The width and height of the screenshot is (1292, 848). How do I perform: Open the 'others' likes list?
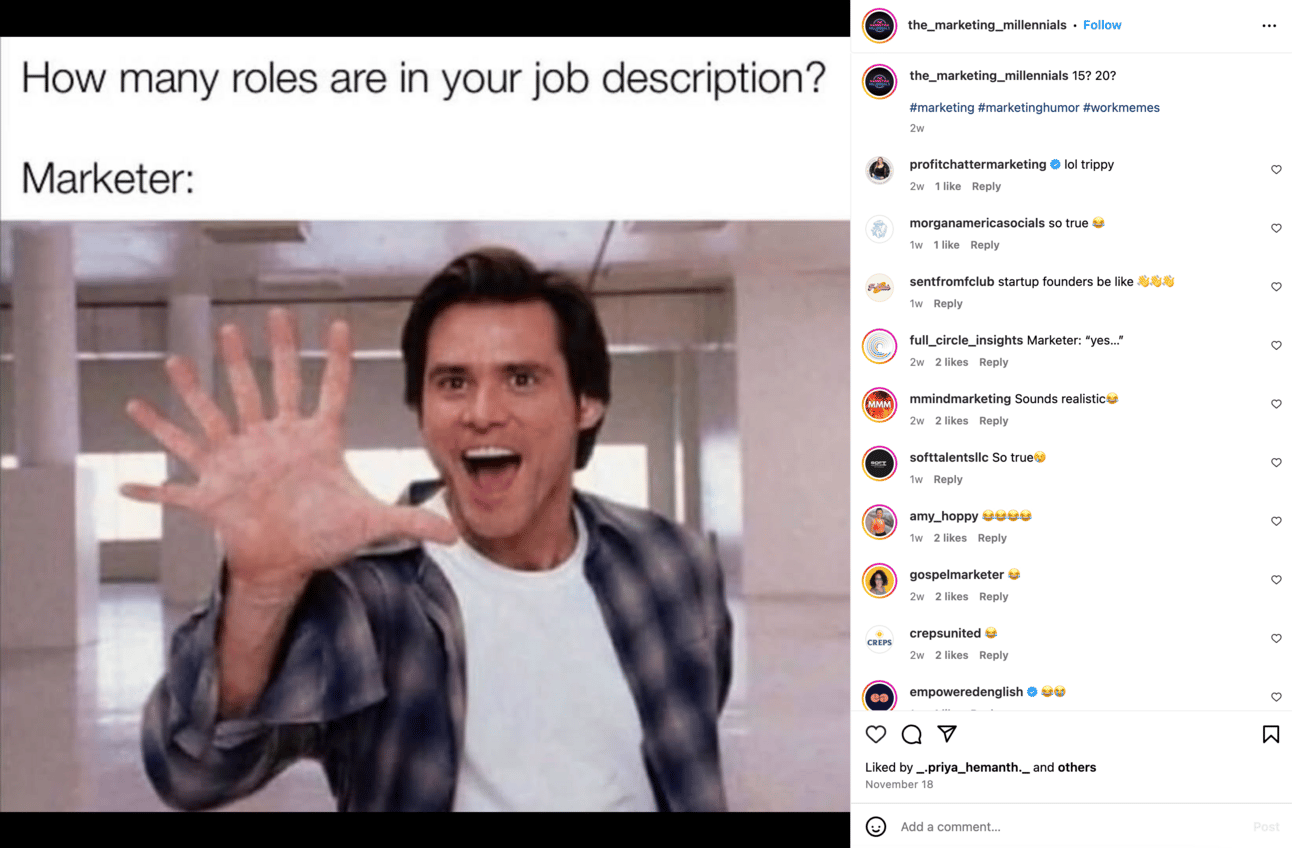(1077, 768)
